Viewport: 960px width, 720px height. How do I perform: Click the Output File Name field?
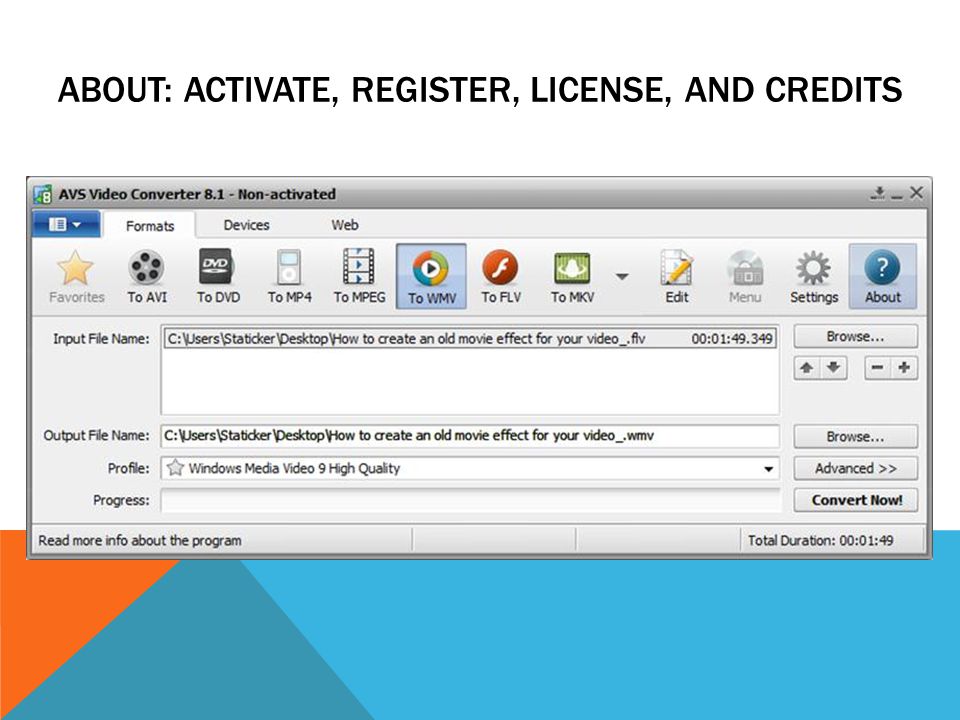tap(470, 436)
